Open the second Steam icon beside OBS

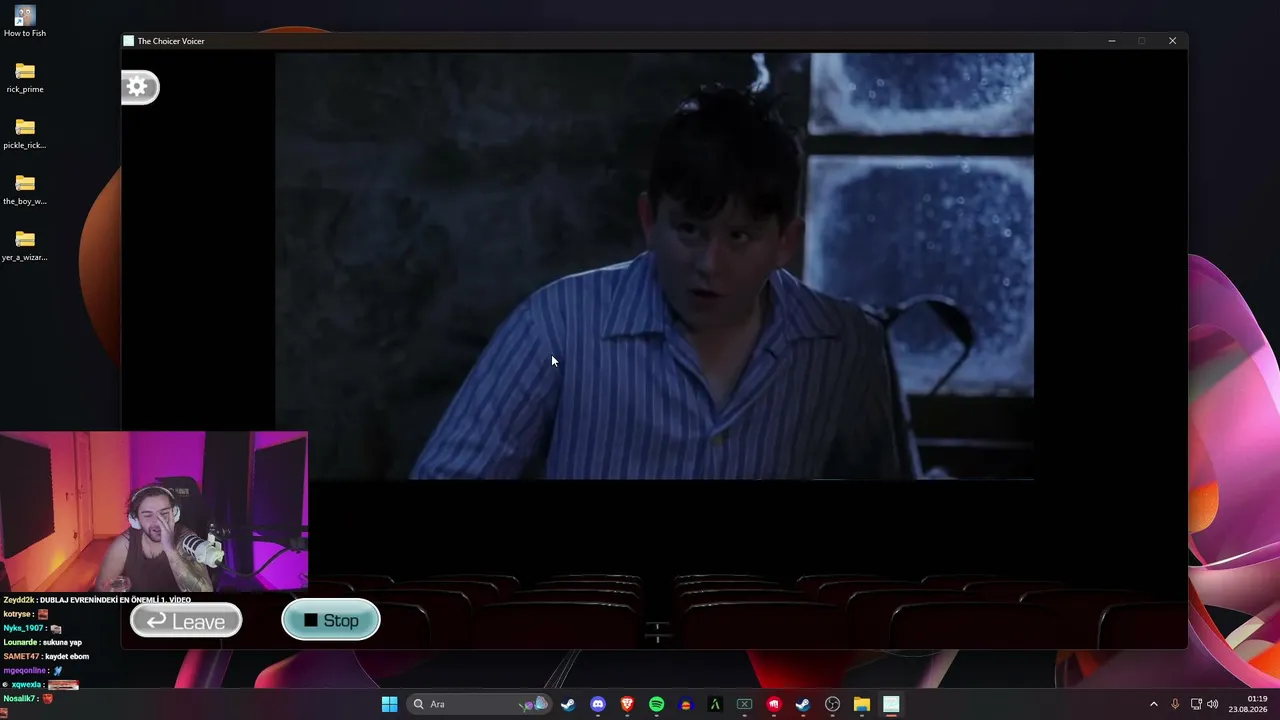tap(803, 704)
